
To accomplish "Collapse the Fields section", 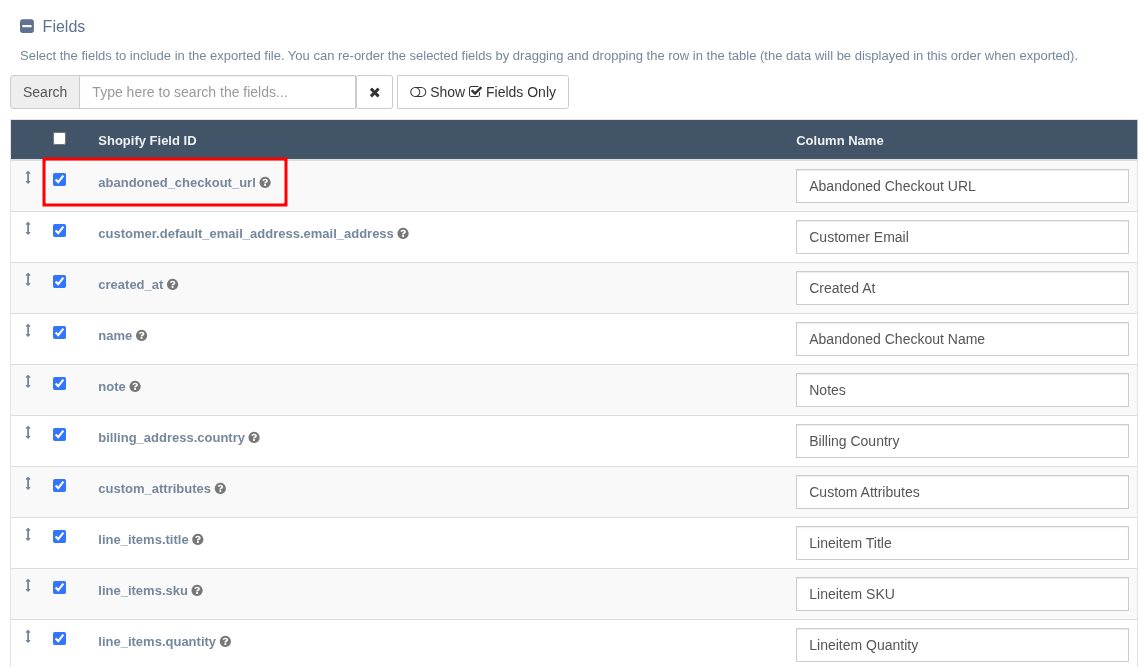I will coord(27,27).
